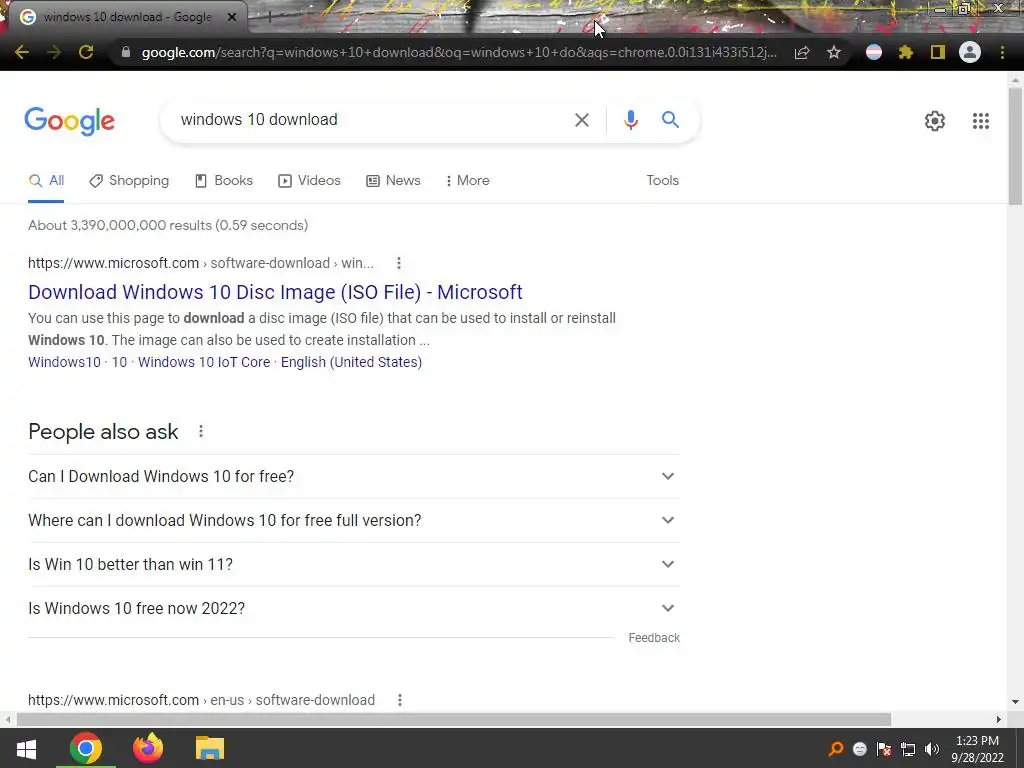The width and height of the screenshot is (1024, 768).
Task: Open File Explorer from the taskbar
Action: [210, 748]
